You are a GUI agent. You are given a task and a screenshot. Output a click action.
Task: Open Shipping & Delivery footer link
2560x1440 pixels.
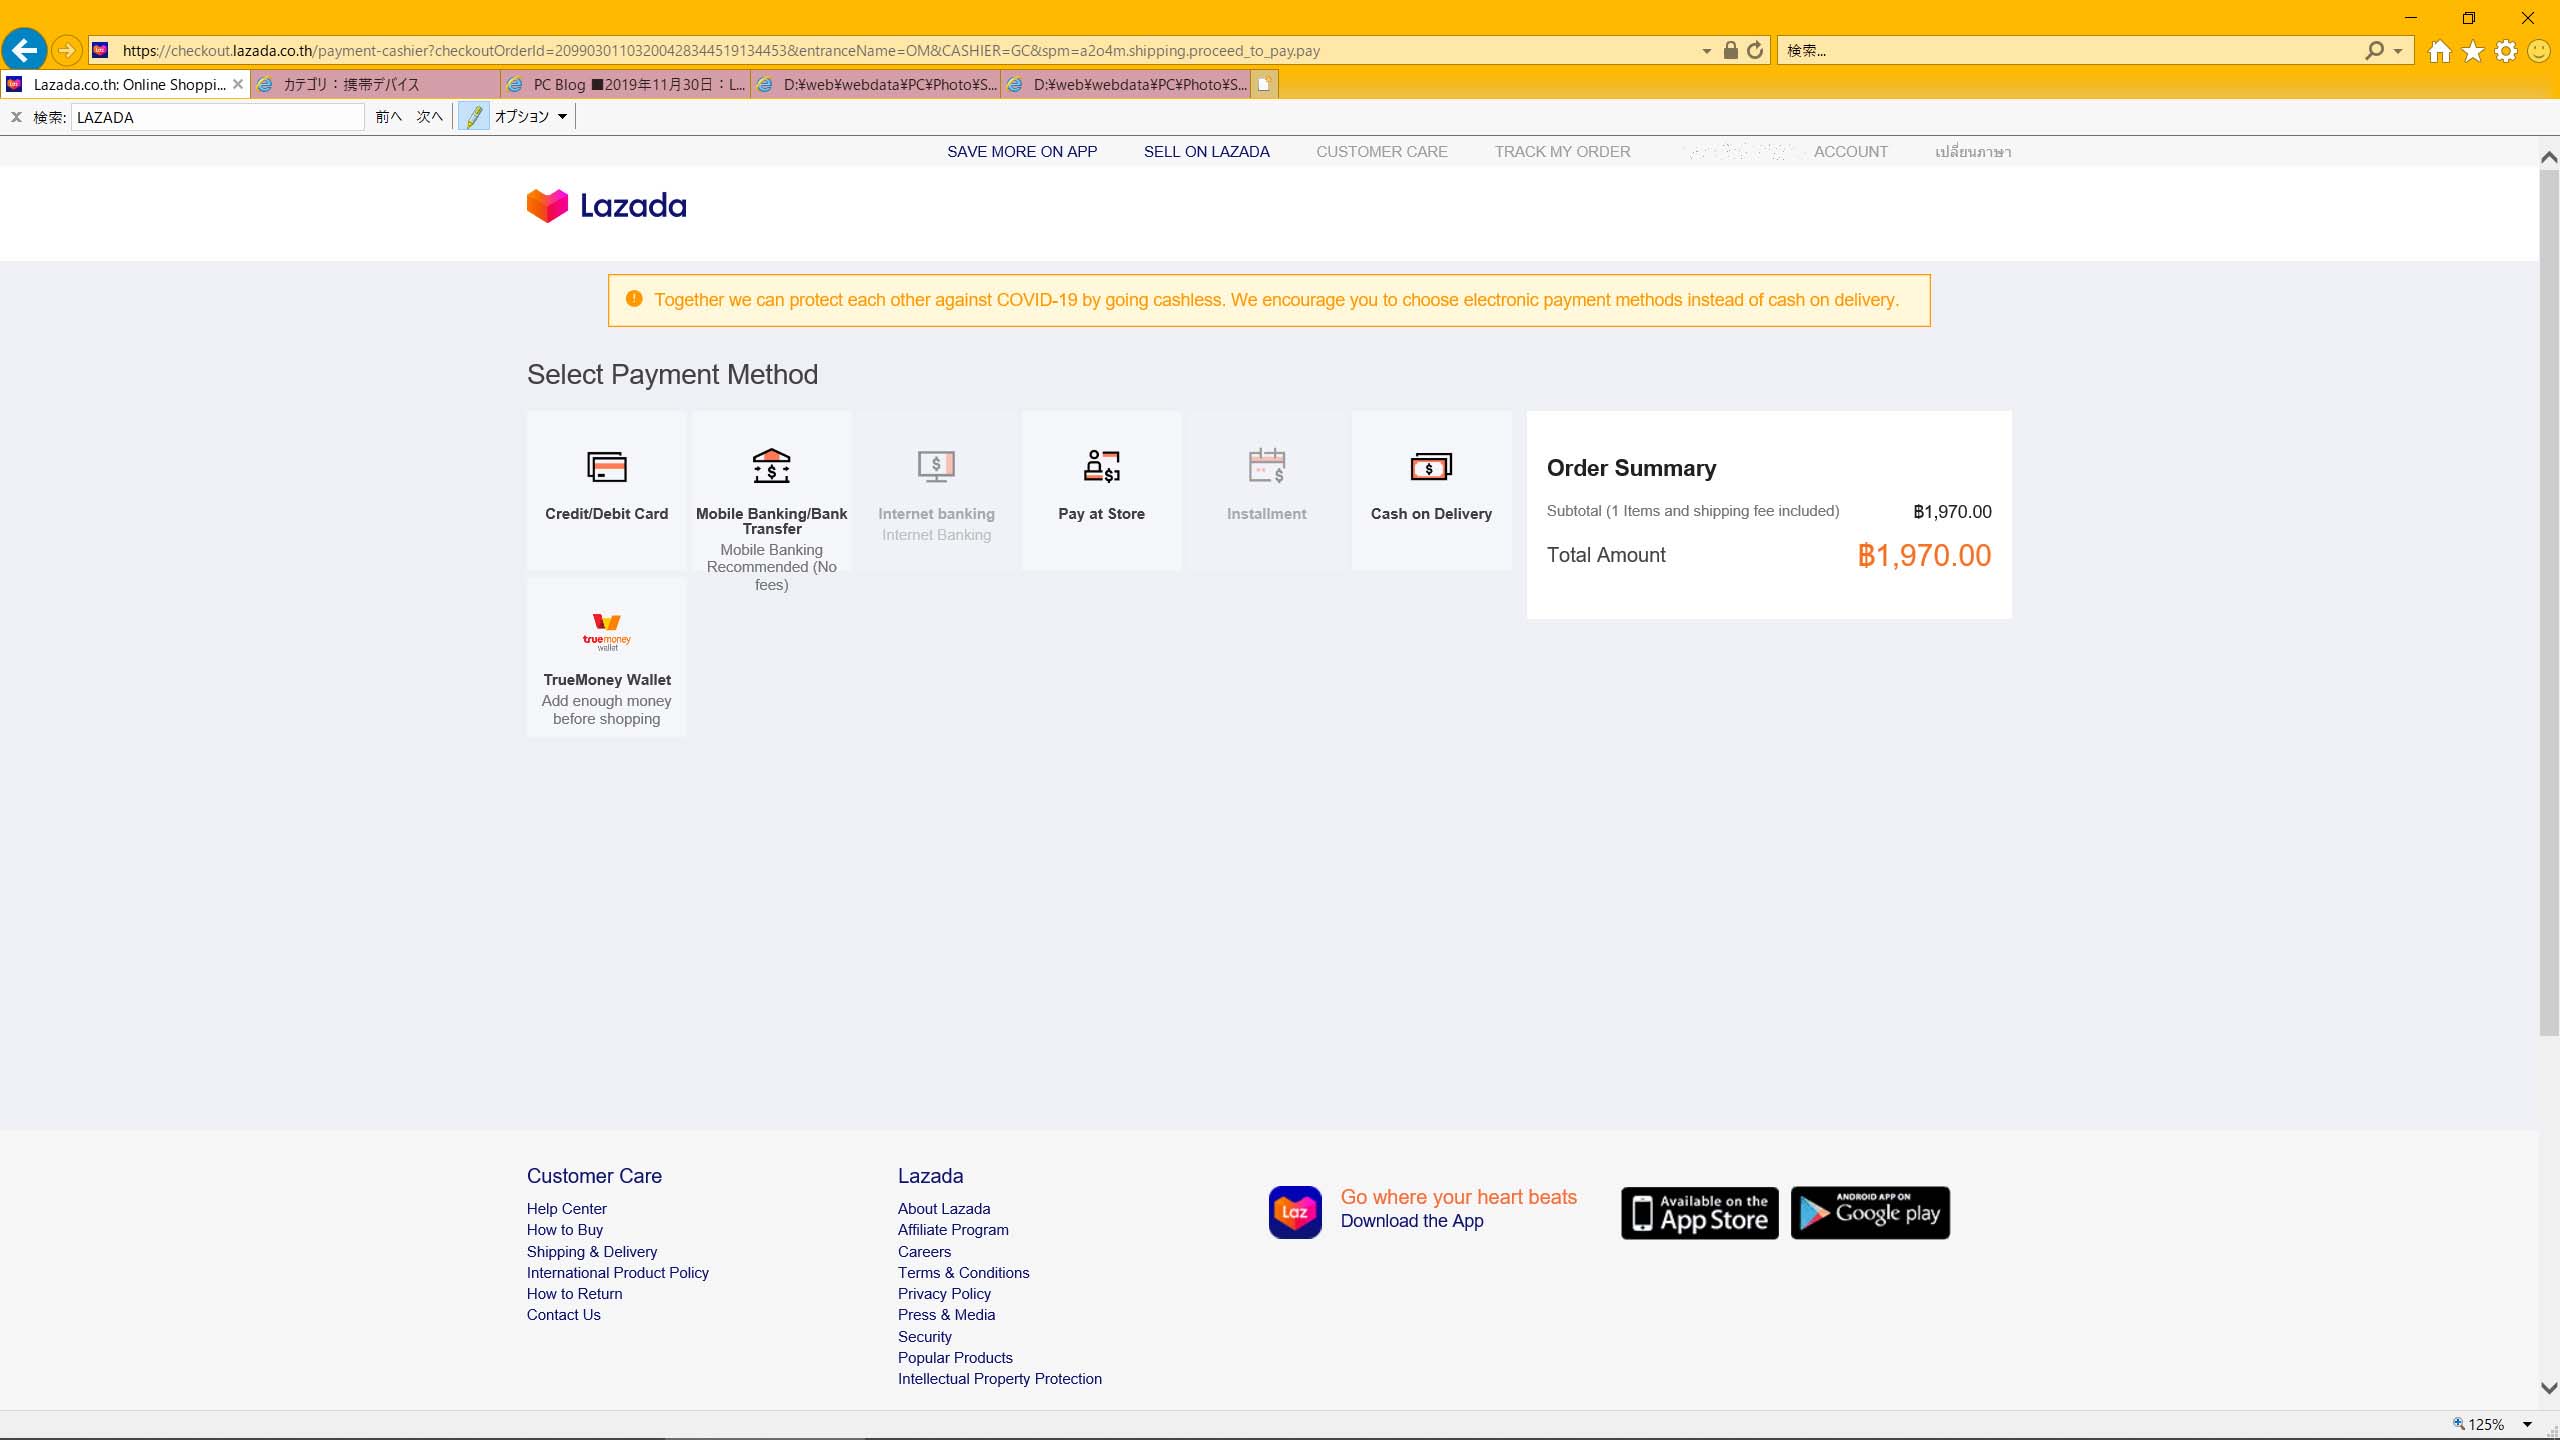(591, 1252)
